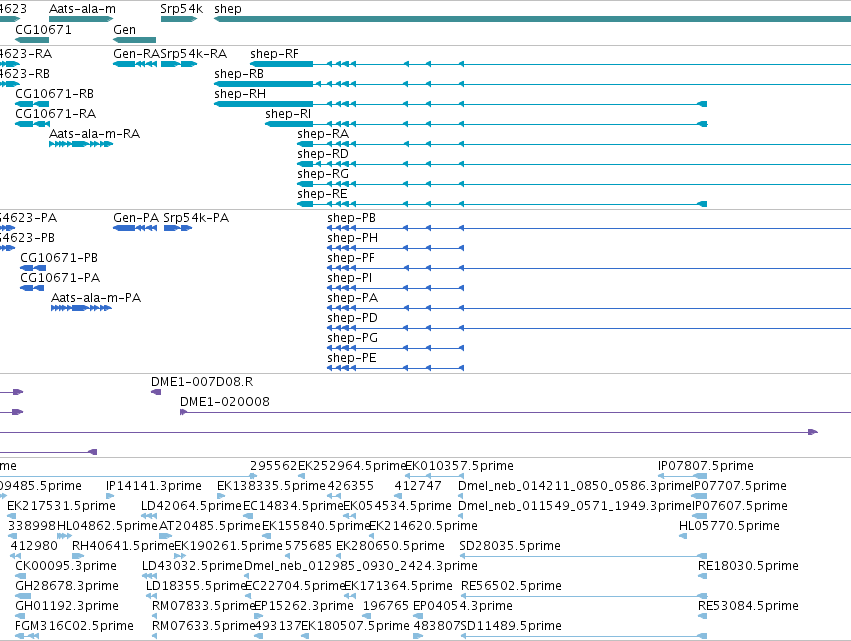Select EST EC14834.5prime
The height and width of the screenshot is (641, 851).
(x=293, y=506)
